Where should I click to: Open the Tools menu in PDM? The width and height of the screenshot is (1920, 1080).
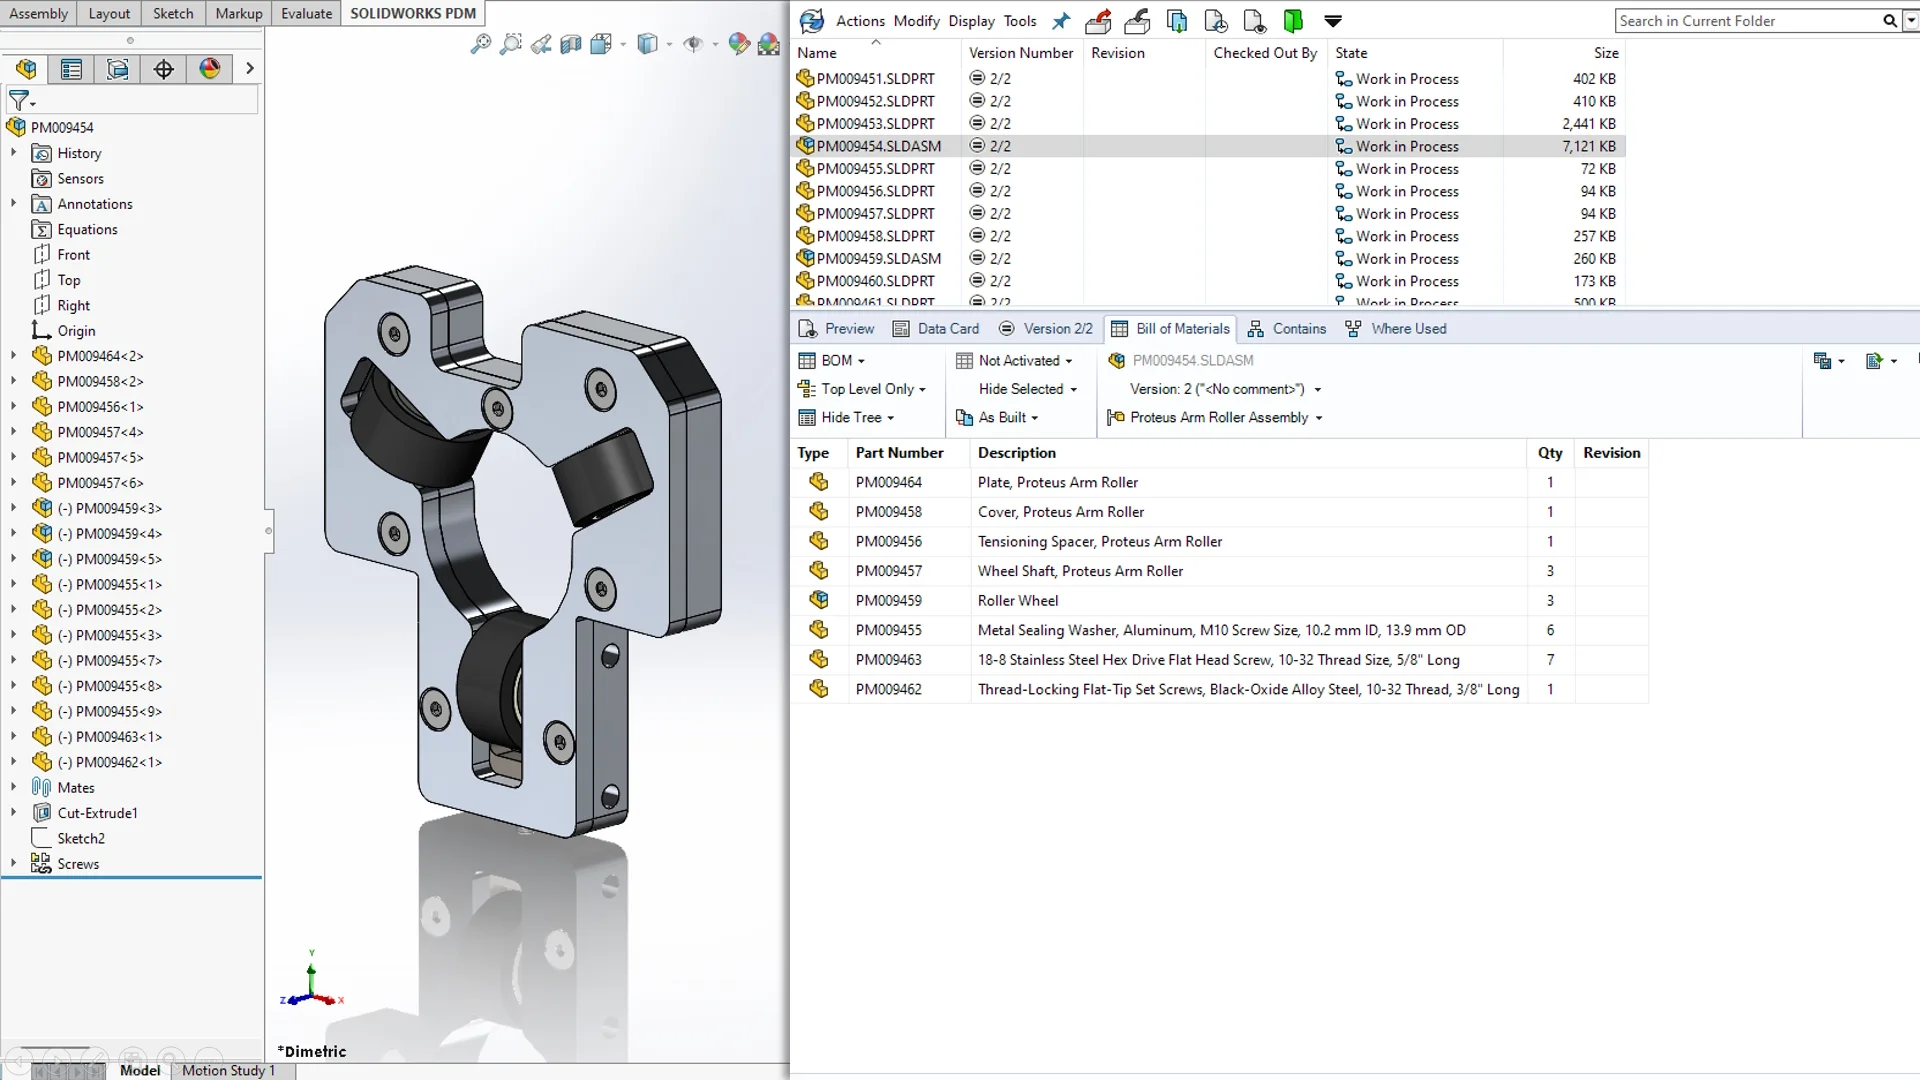coord(1019,20)
